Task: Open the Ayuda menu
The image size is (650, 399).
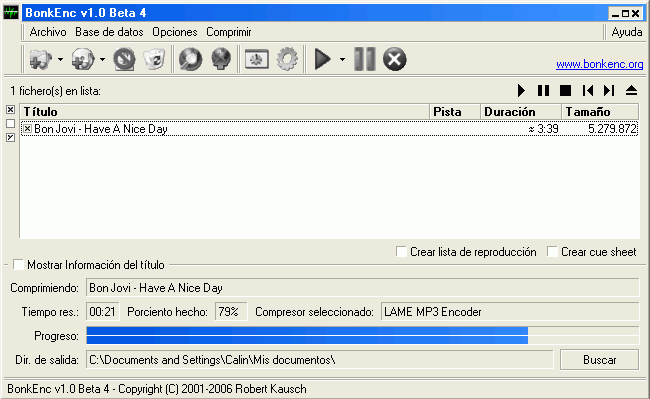Action: 627,32
